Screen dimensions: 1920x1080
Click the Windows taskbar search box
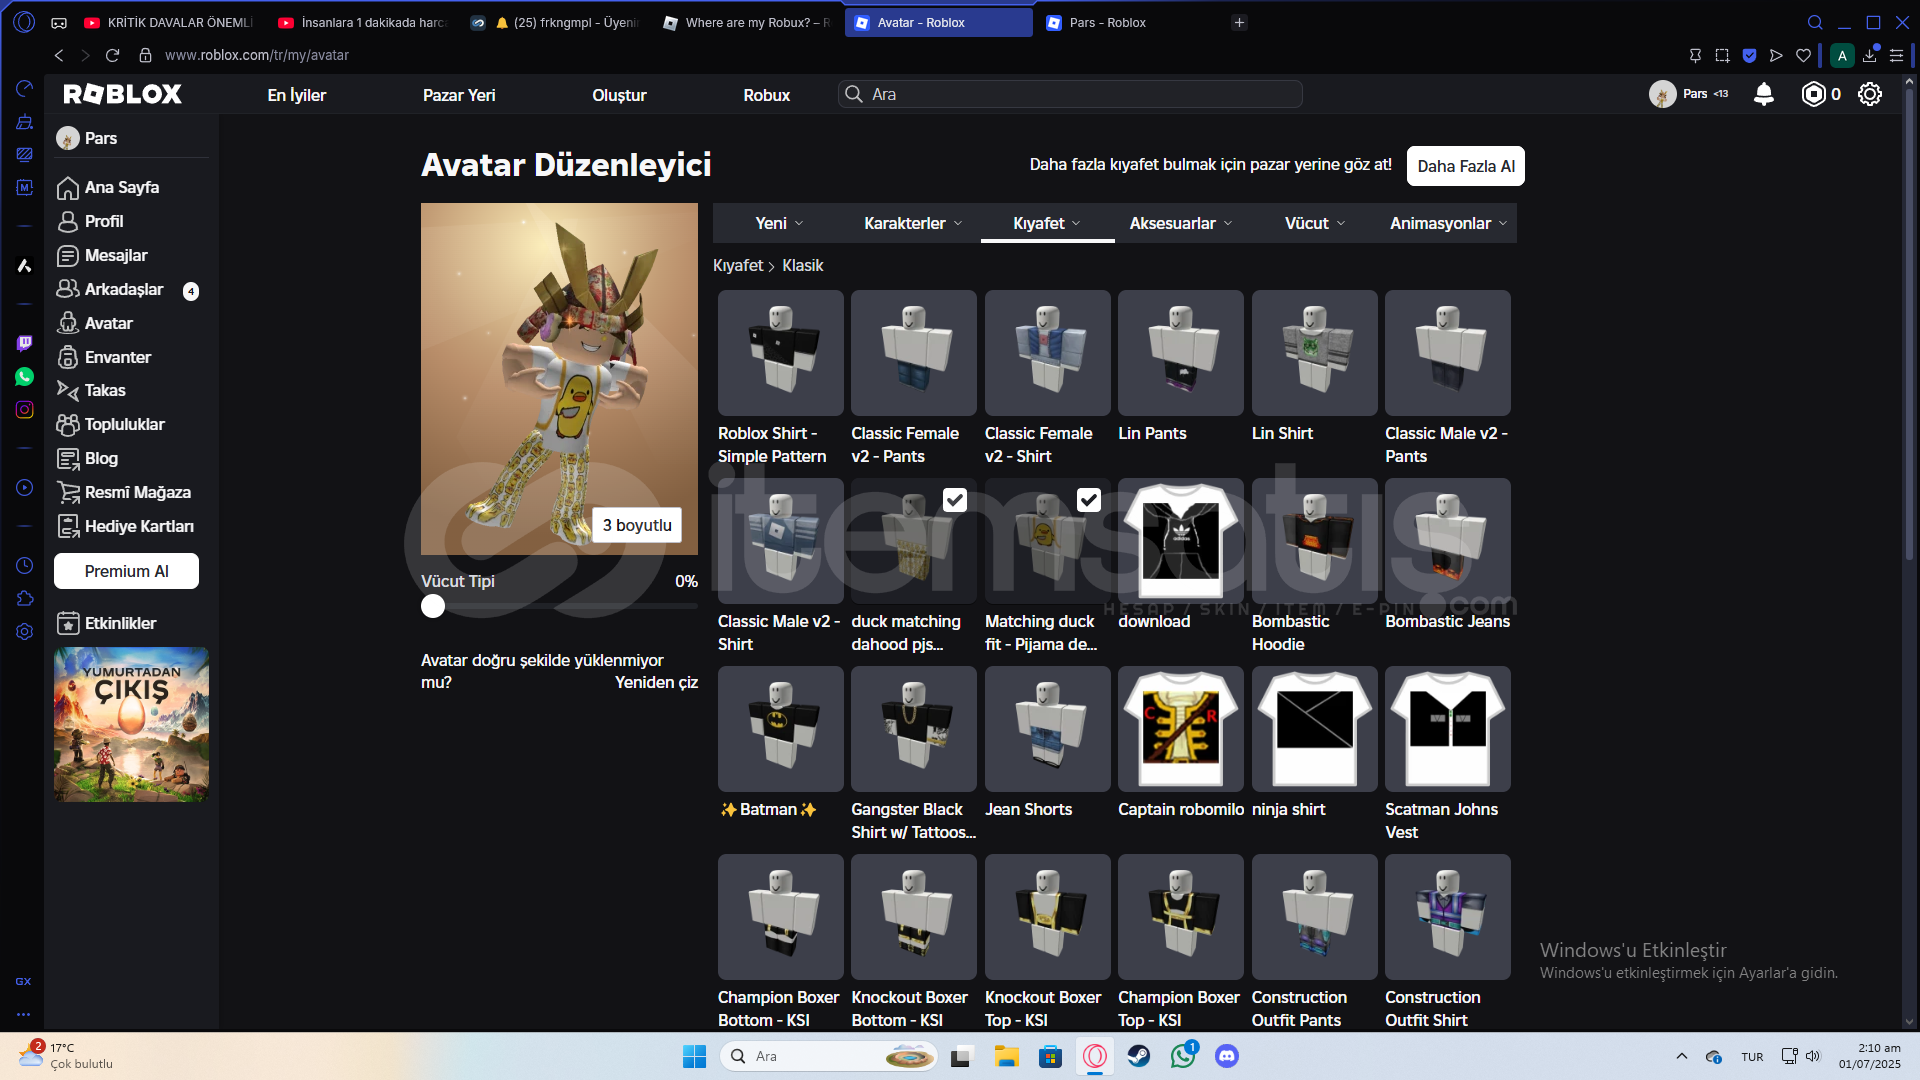(x=828, y=1056)
